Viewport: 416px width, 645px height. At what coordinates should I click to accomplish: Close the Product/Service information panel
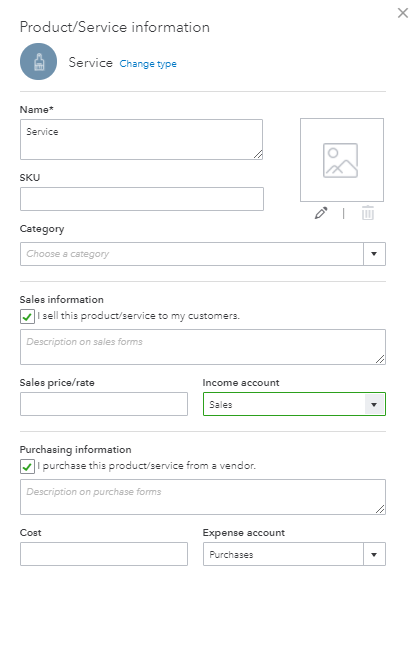pyautogui.click(x=403, y=13)
